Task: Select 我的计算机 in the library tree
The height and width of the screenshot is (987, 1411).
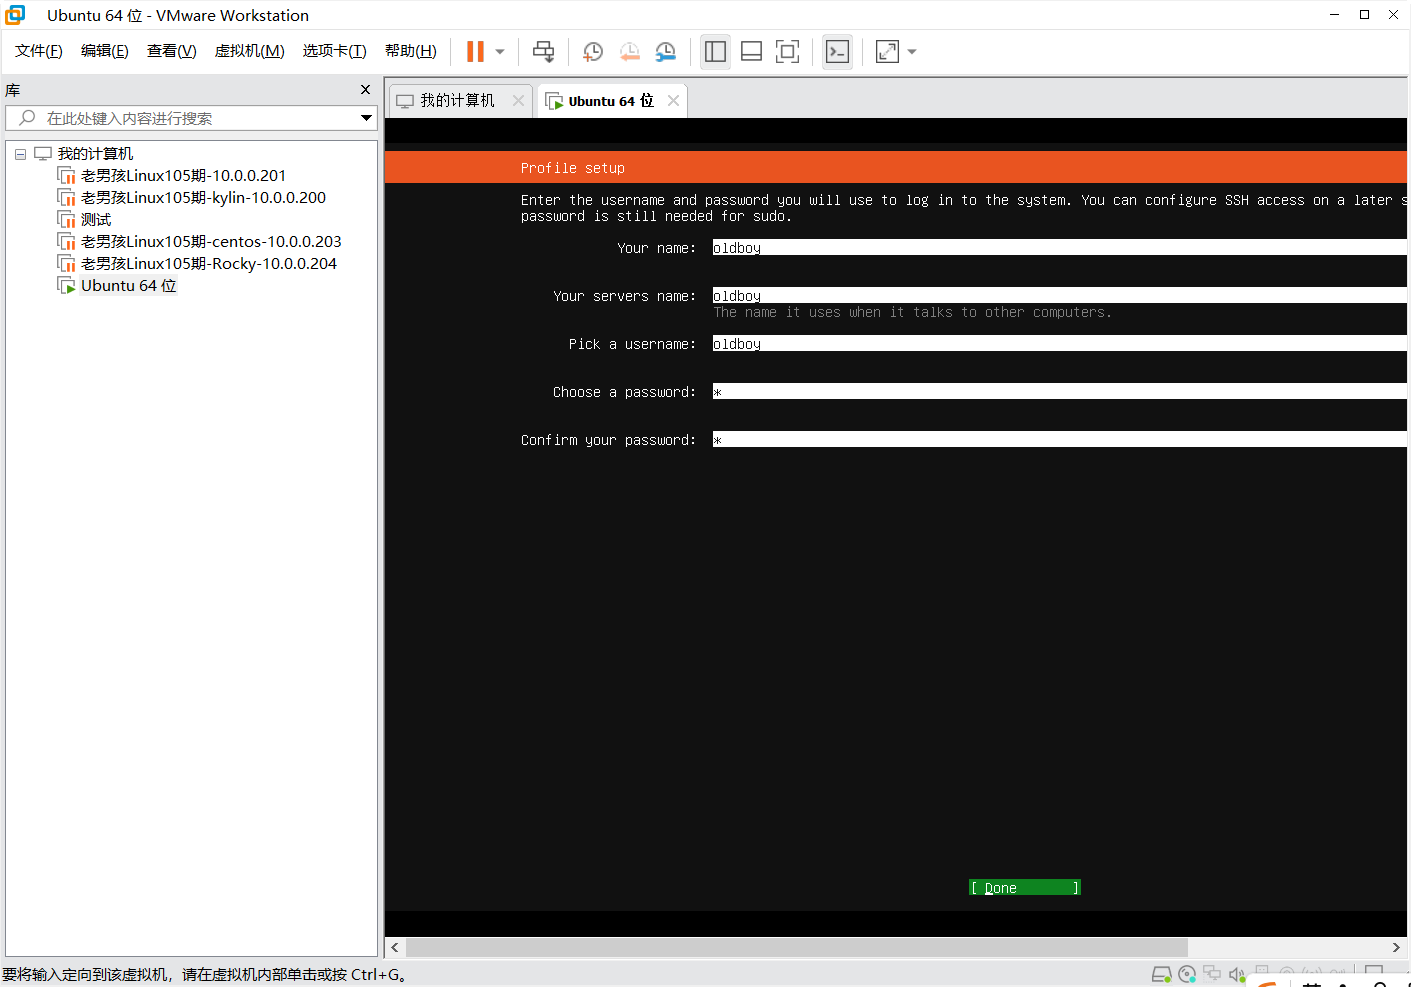Action: coord(95,154)
